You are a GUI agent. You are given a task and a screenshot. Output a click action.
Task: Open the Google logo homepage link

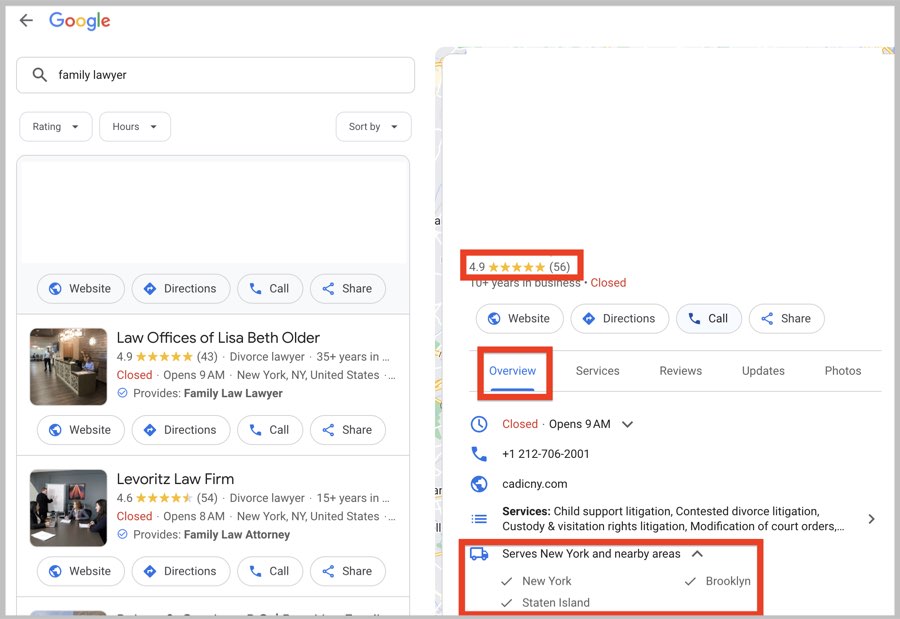tap(79, 21)
